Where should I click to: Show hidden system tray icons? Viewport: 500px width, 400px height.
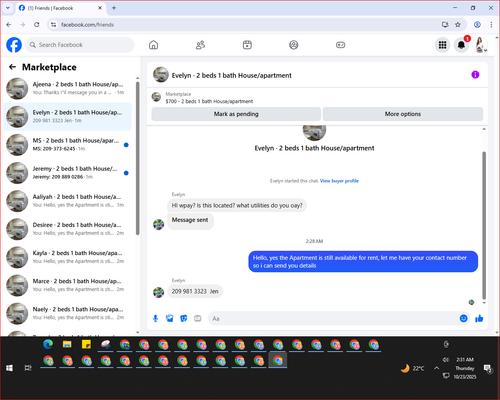[x=436, y=368]
